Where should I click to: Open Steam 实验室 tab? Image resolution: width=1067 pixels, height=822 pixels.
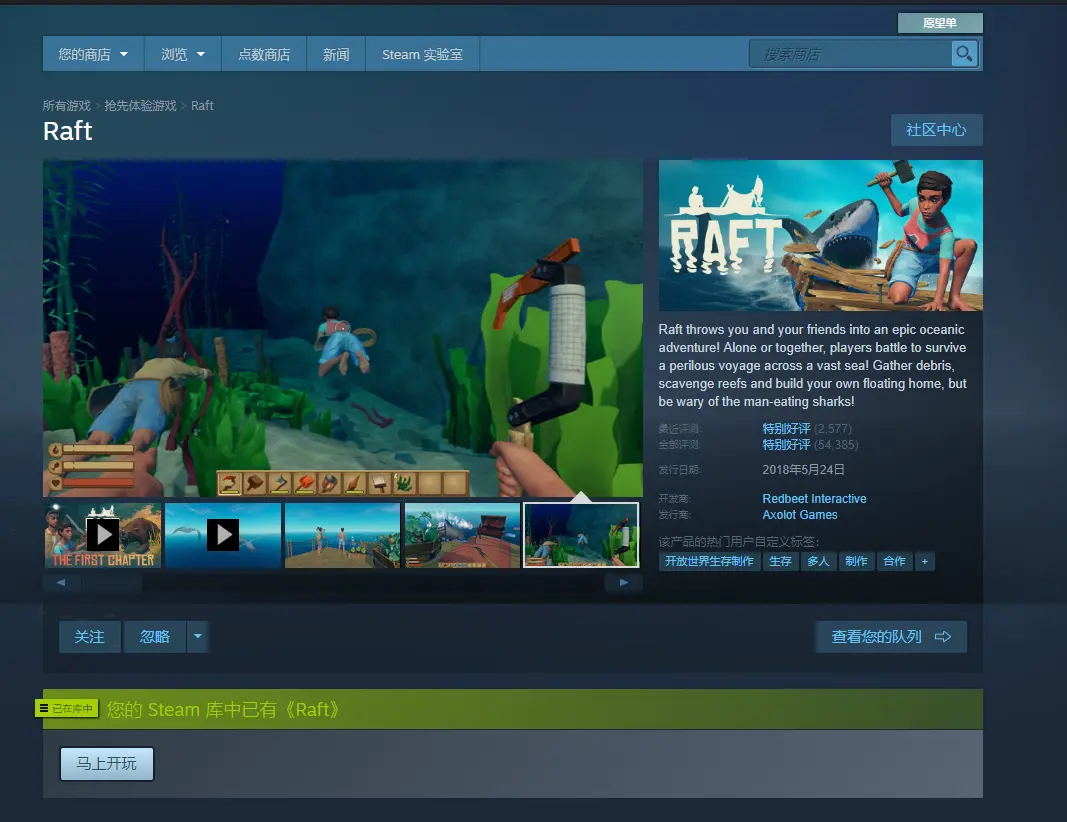[x=423, y=54]
